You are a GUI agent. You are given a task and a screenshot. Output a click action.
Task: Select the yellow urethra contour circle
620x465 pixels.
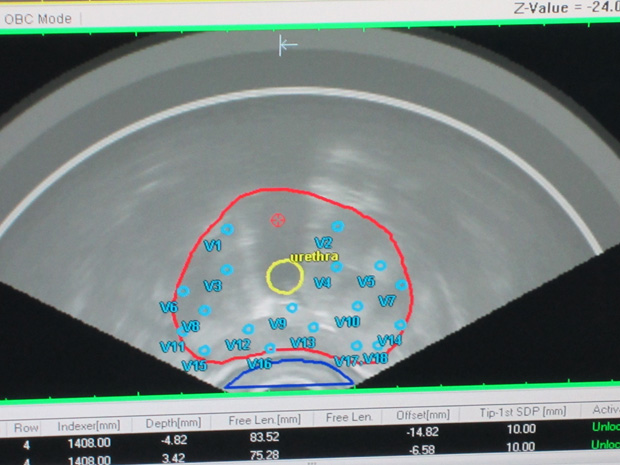click(x=283, y=276)
